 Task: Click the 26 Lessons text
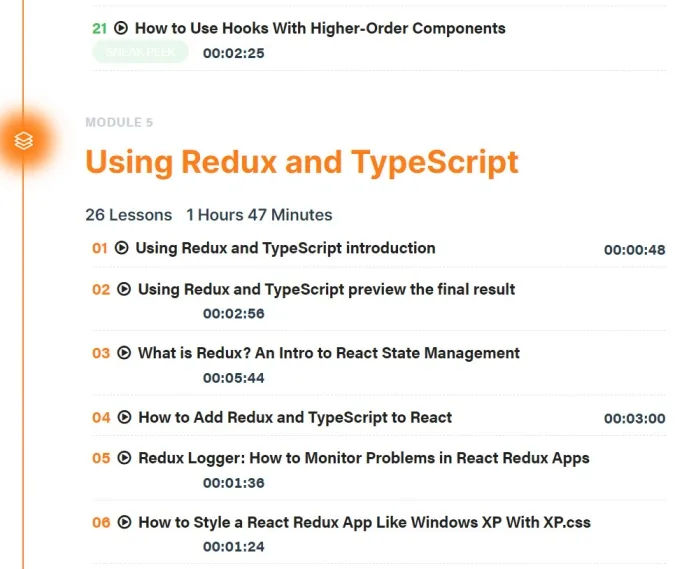tap(129, 215)
